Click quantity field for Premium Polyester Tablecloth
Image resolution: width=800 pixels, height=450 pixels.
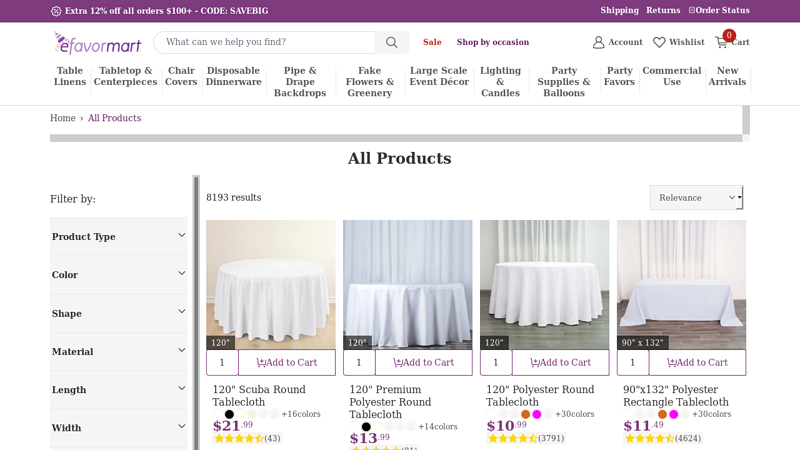[x=359, y=362]
